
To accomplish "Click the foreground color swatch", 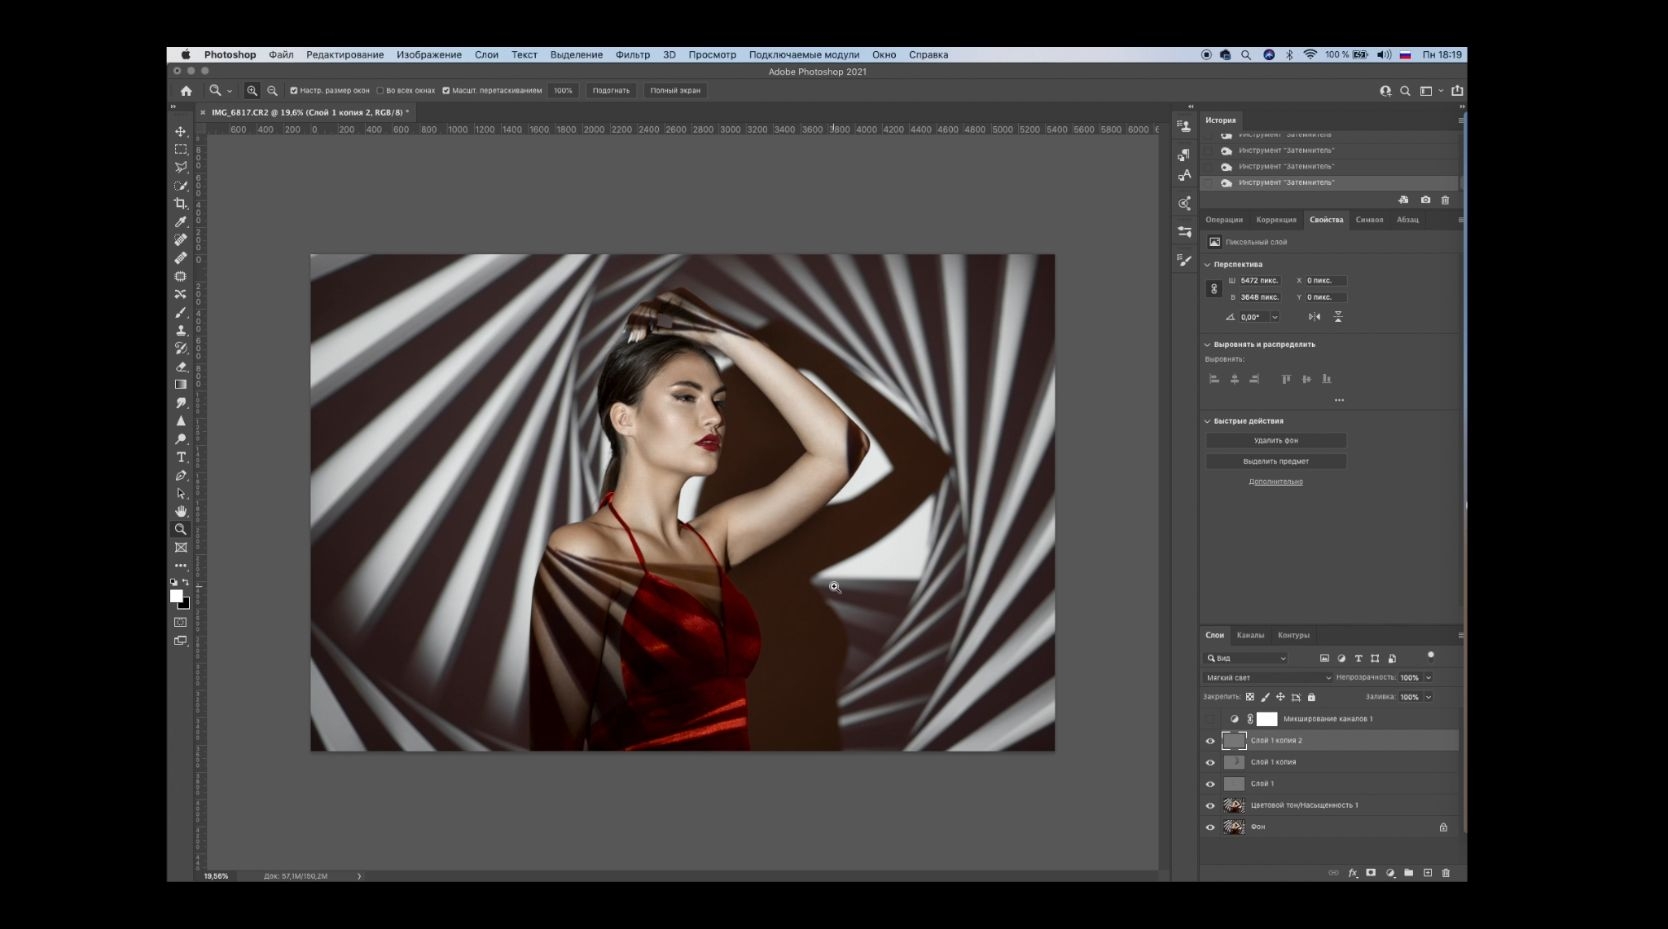I will (x=177, y=596).
